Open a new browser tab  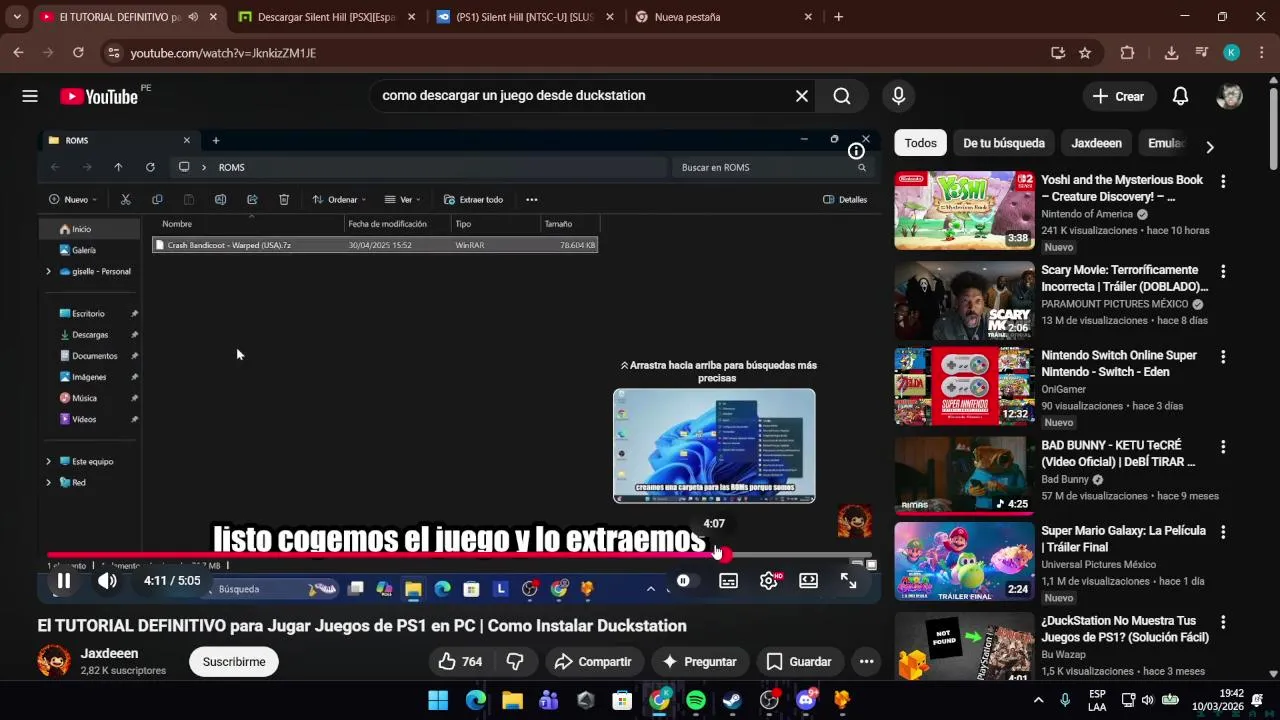[x=838, y=17]
